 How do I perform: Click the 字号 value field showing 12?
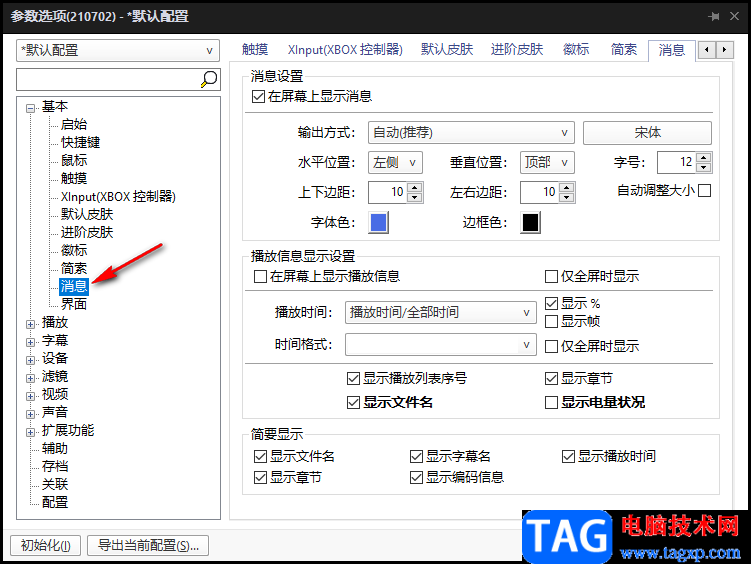(x=677, y=163)
